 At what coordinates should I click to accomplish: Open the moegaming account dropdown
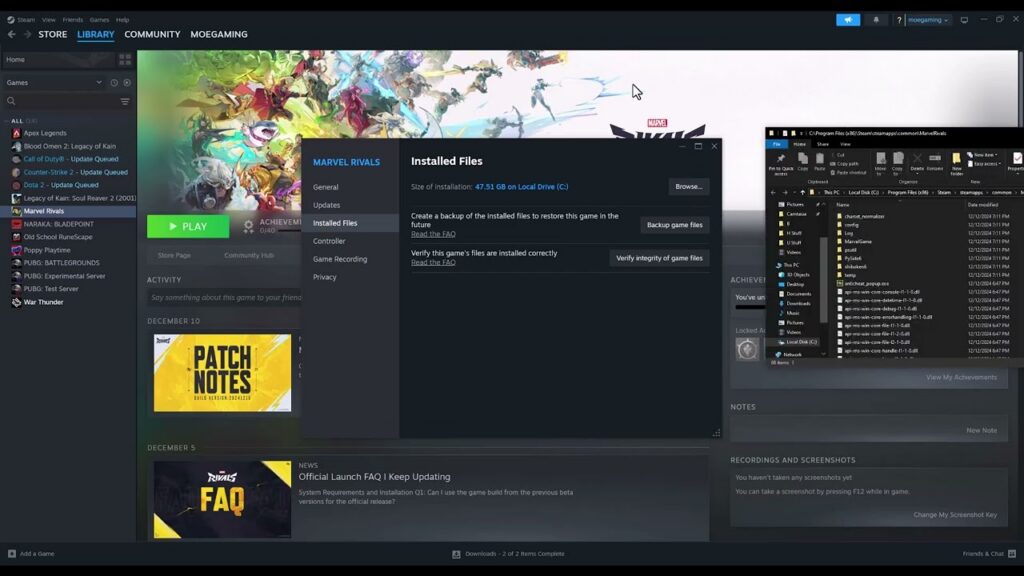(928, 20)
